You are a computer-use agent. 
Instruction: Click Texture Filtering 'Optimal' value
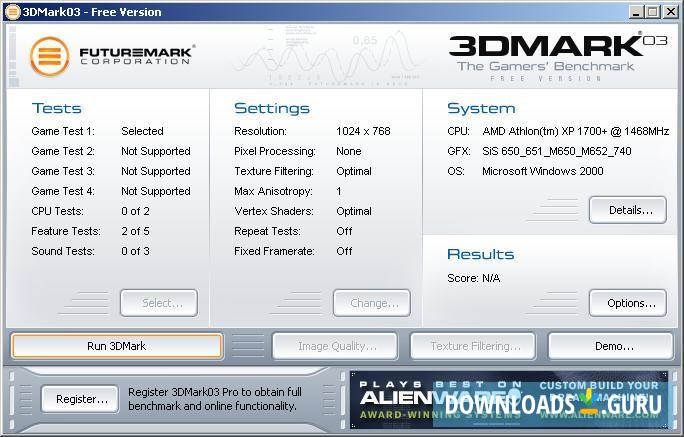[x=354, y=171]
